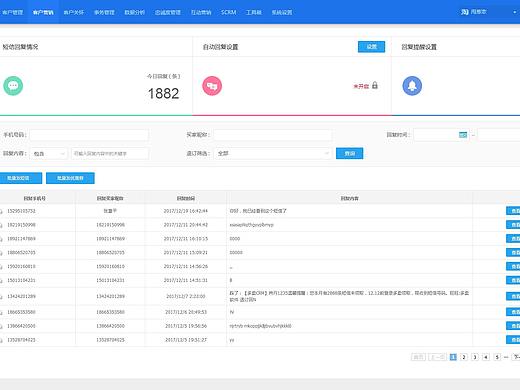Go to page 3 of the results
The height and width of the screenshot is (390, 520).
pyautogui.click(x=475, y=357)
